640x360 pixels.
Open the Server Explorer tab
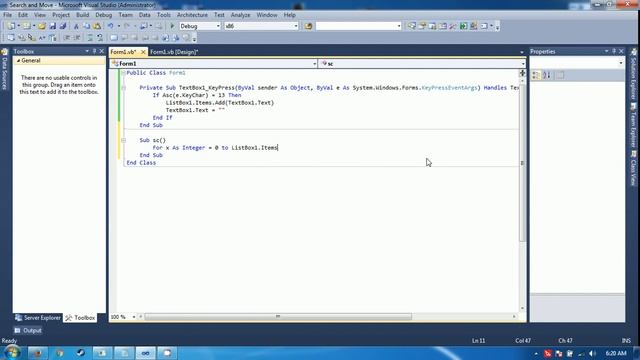pyautogui.click(x=38, y=318)
